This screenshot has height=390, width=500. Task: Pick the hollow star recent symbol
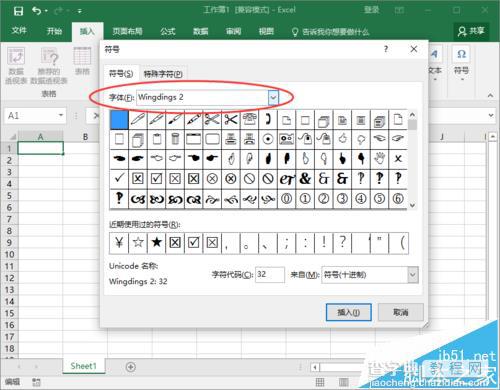coord(138,243)
